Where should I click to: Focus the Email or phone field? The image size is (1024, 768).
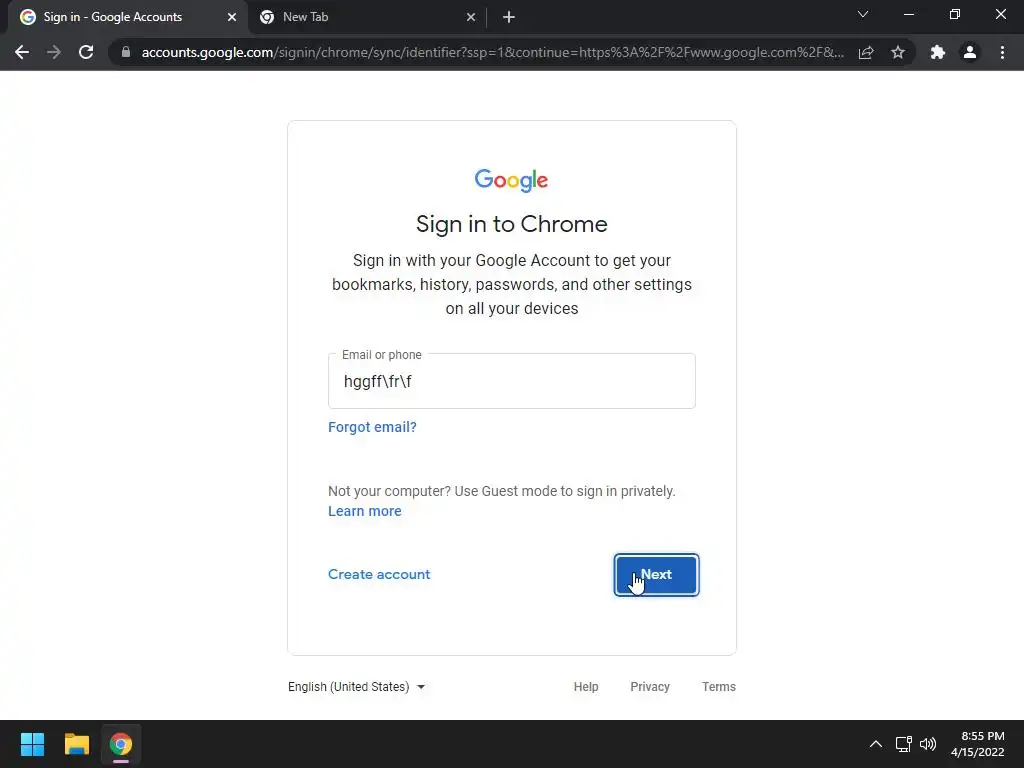(x=512, y=381)
